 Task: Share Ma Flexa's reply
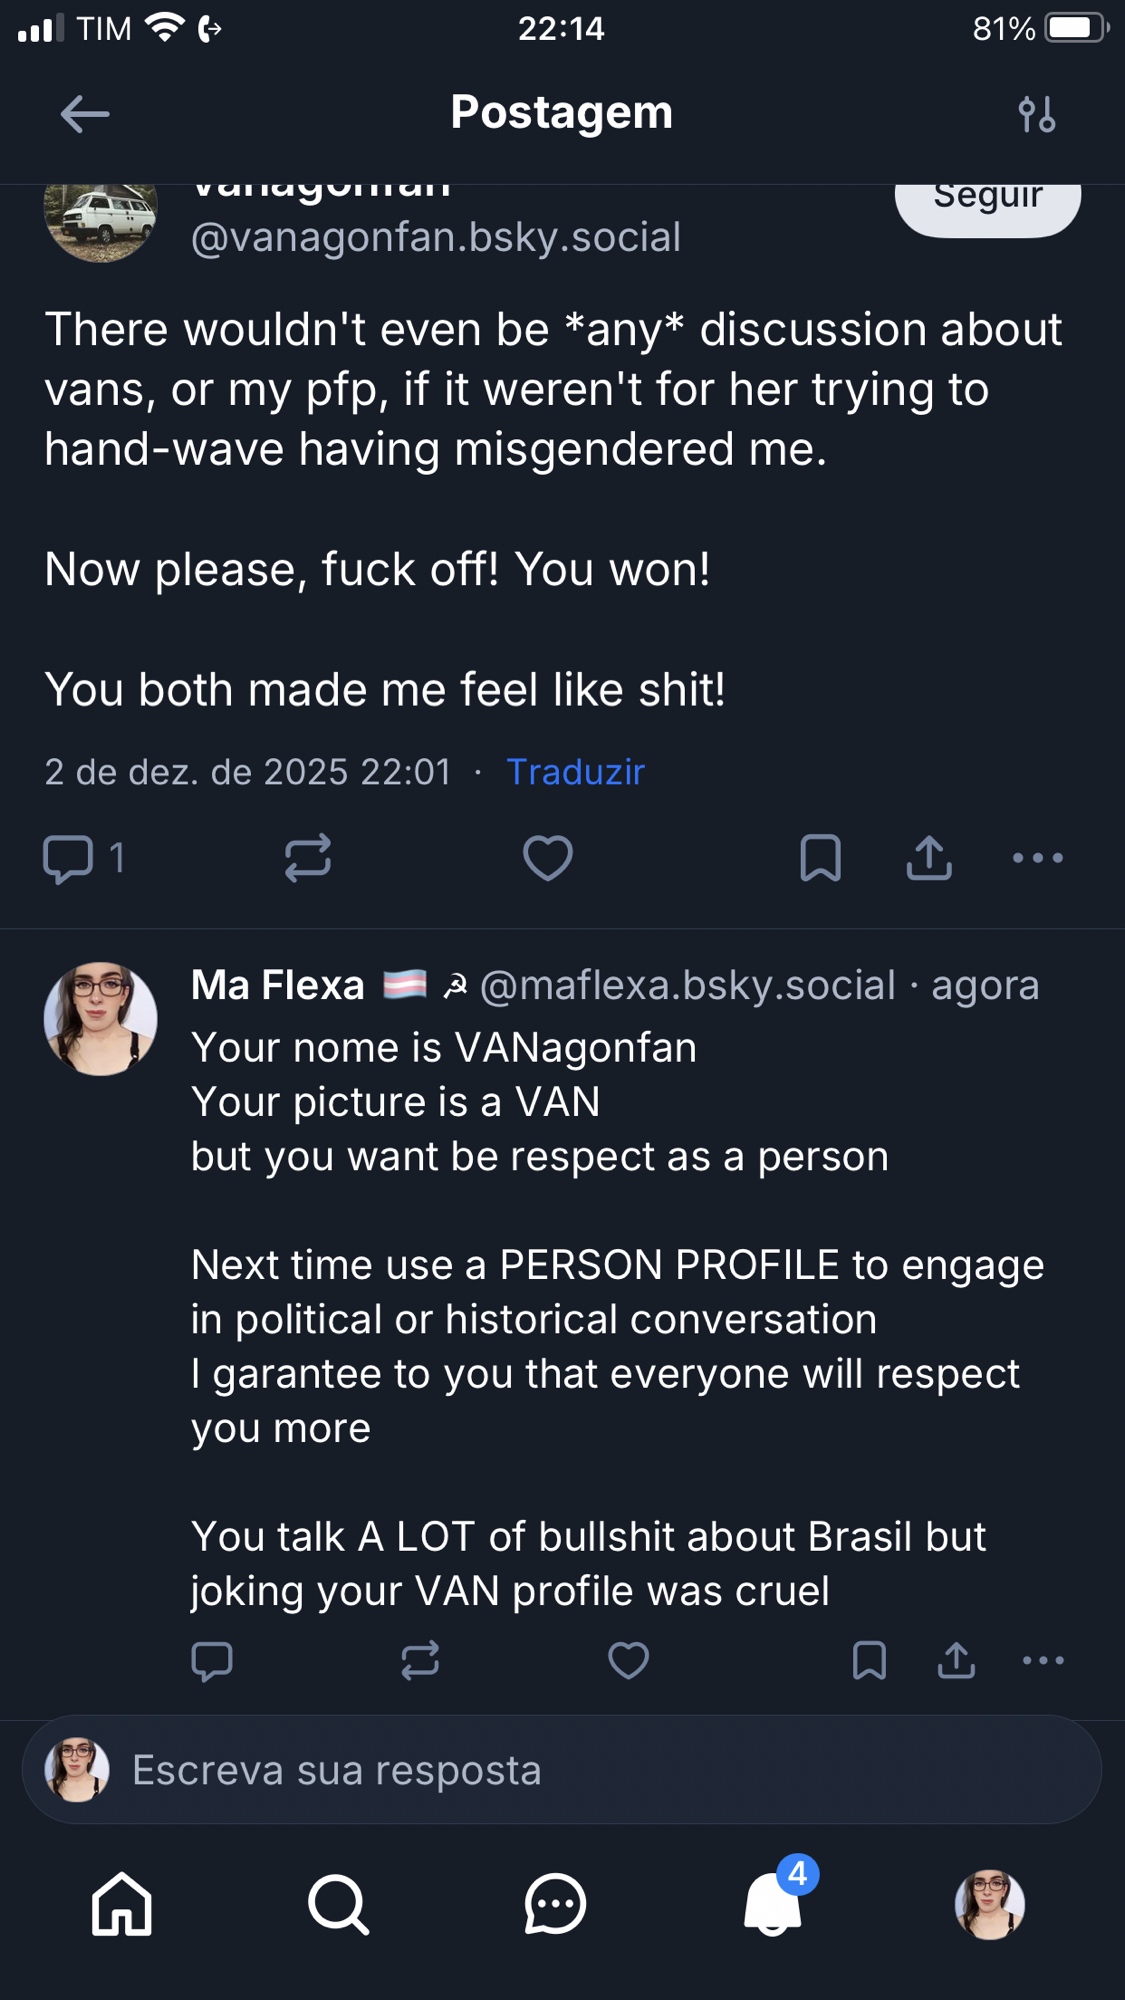coord(956,1661)
